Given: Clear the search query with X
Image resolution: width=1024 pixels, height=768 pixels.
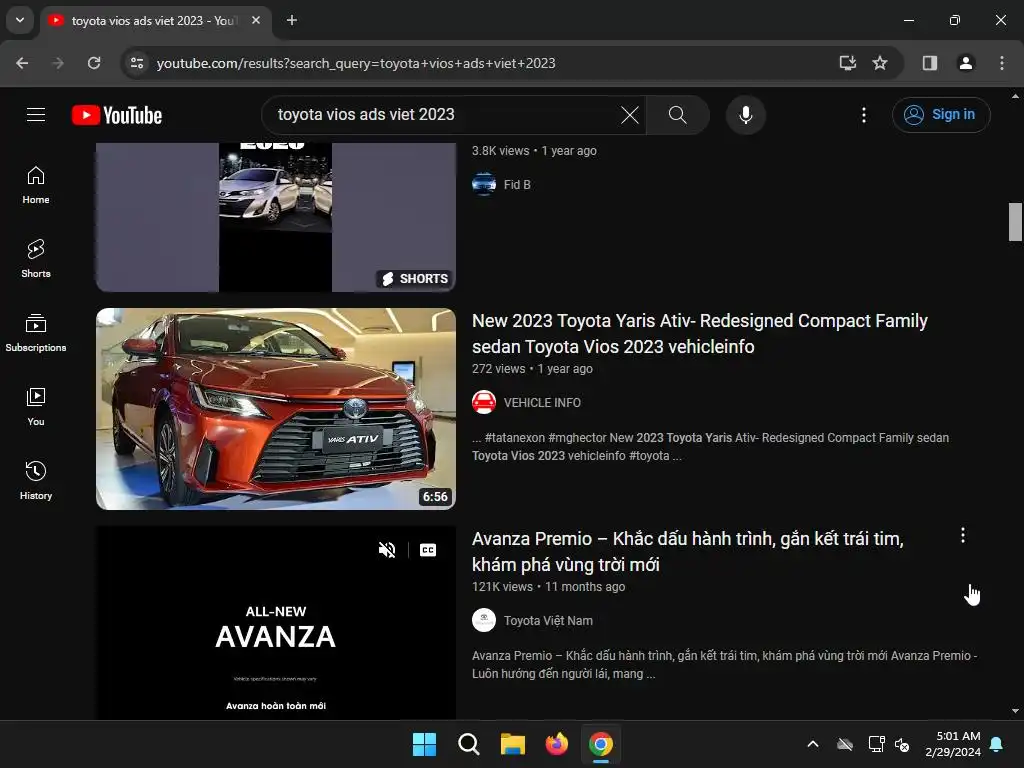Looking at the screenshot, I should 630,115.
